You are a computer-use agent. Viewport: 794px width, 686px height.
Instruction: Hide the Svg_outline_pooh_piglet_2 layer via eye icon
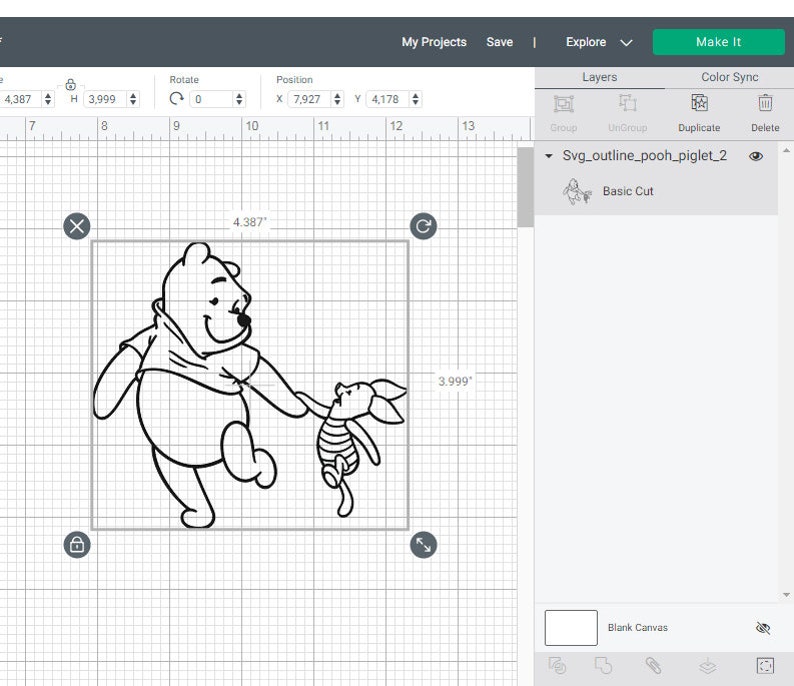[756, 156]
